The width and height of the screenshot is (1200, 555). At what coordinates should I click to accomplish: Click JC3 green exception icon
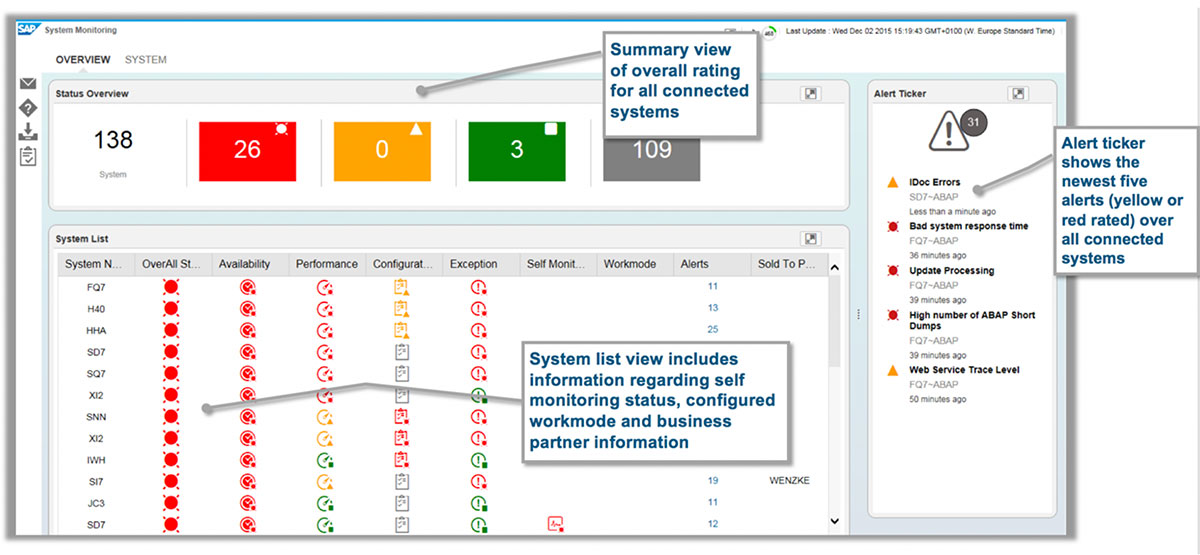coord(479,503)
